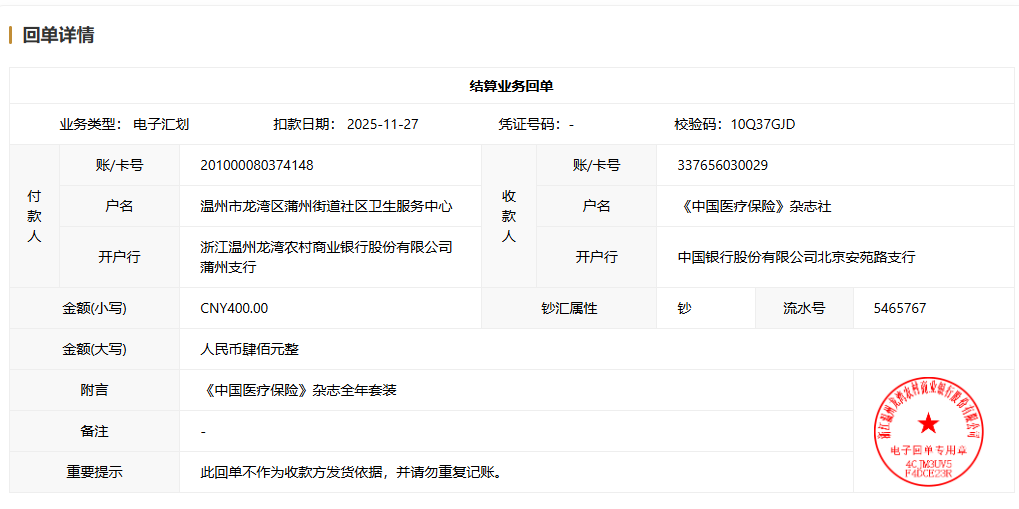This screenshot has width=1019, height=509.
Task: Click the amount in words 人民币肆佰元整
Action: (250, 349)
